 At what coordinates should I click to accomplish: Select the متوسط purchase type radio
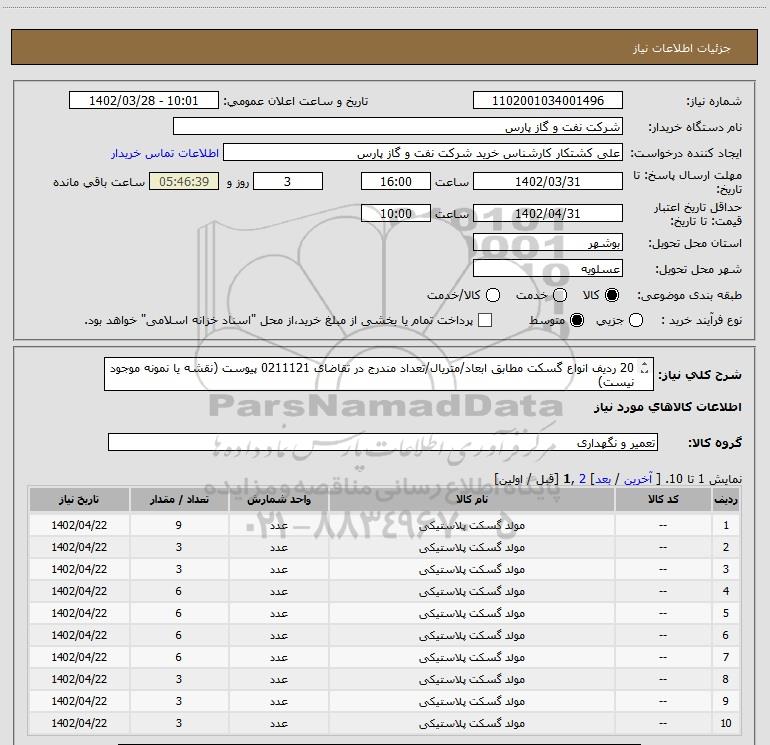(577, 320)
